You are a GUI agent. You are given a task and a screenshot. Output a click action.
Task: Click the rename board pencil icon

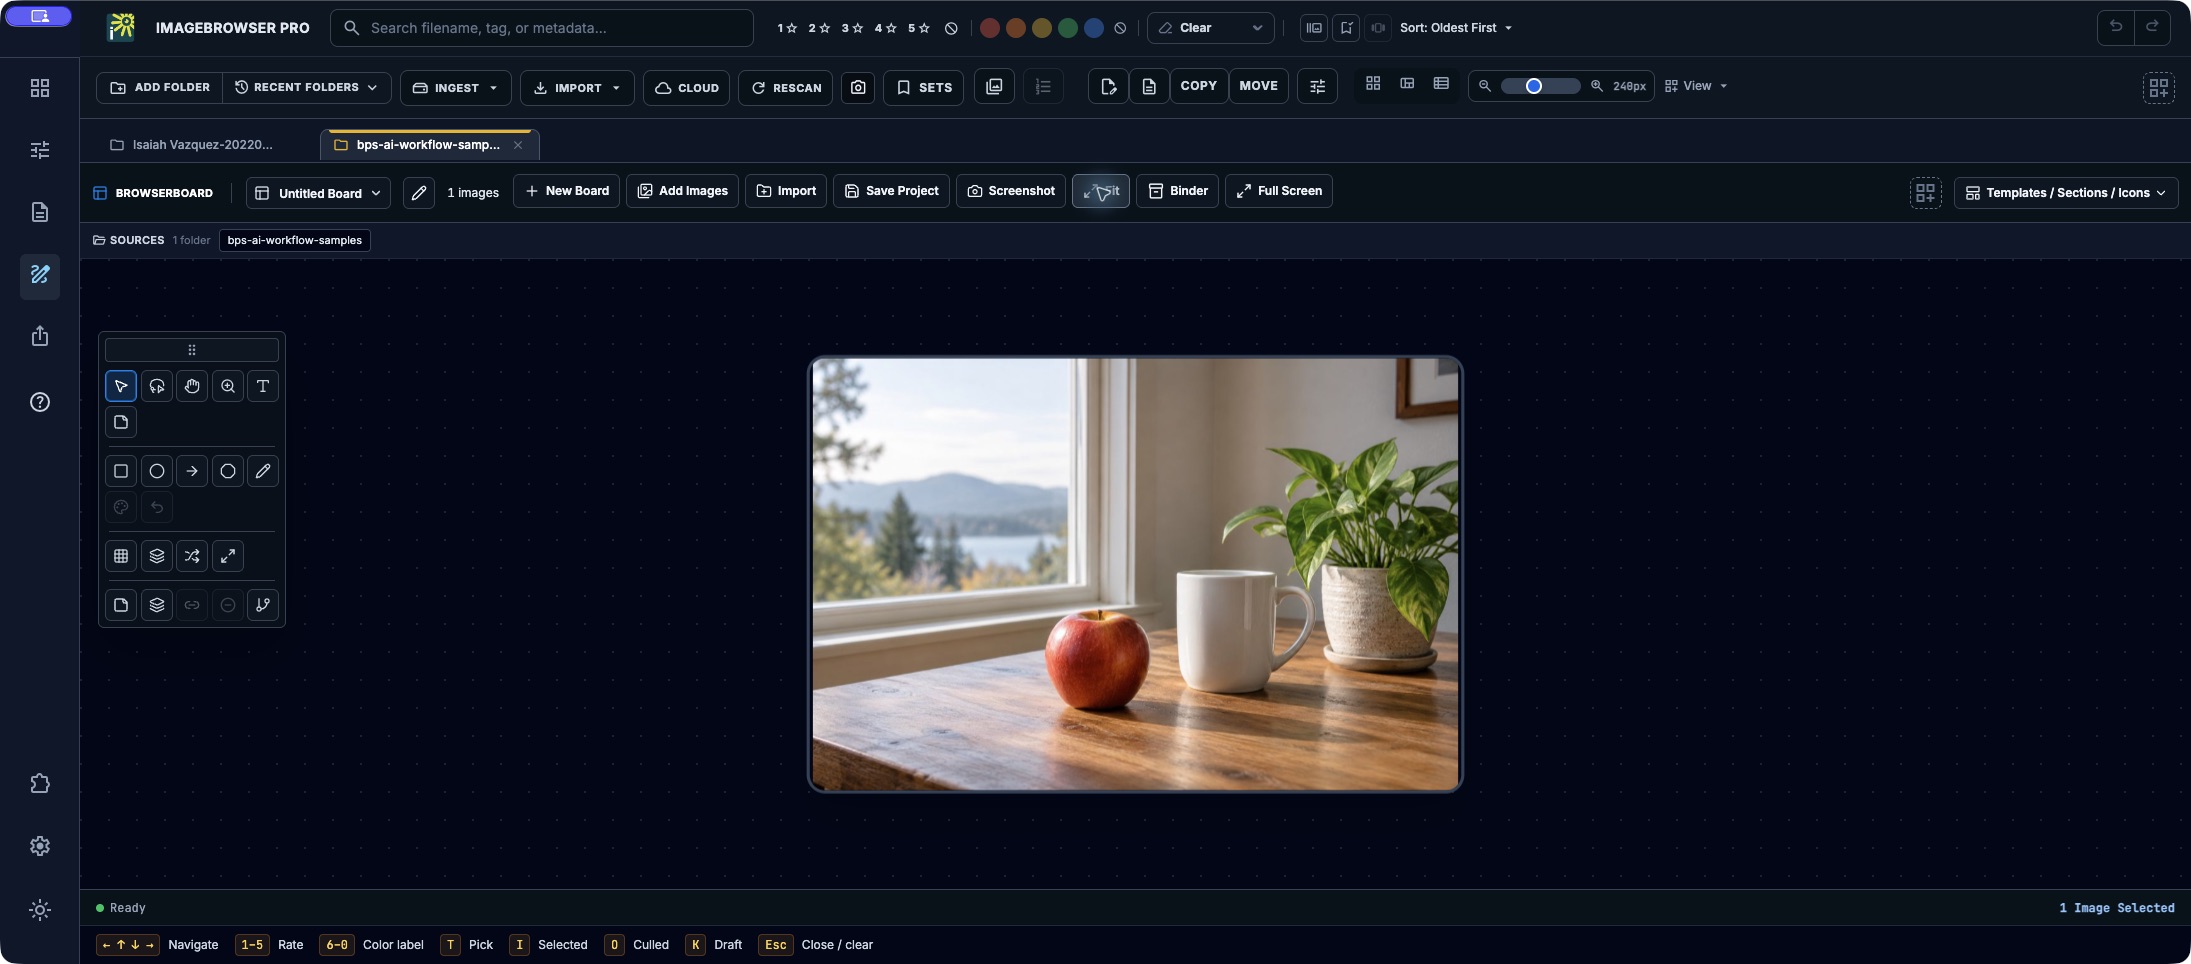419,192
